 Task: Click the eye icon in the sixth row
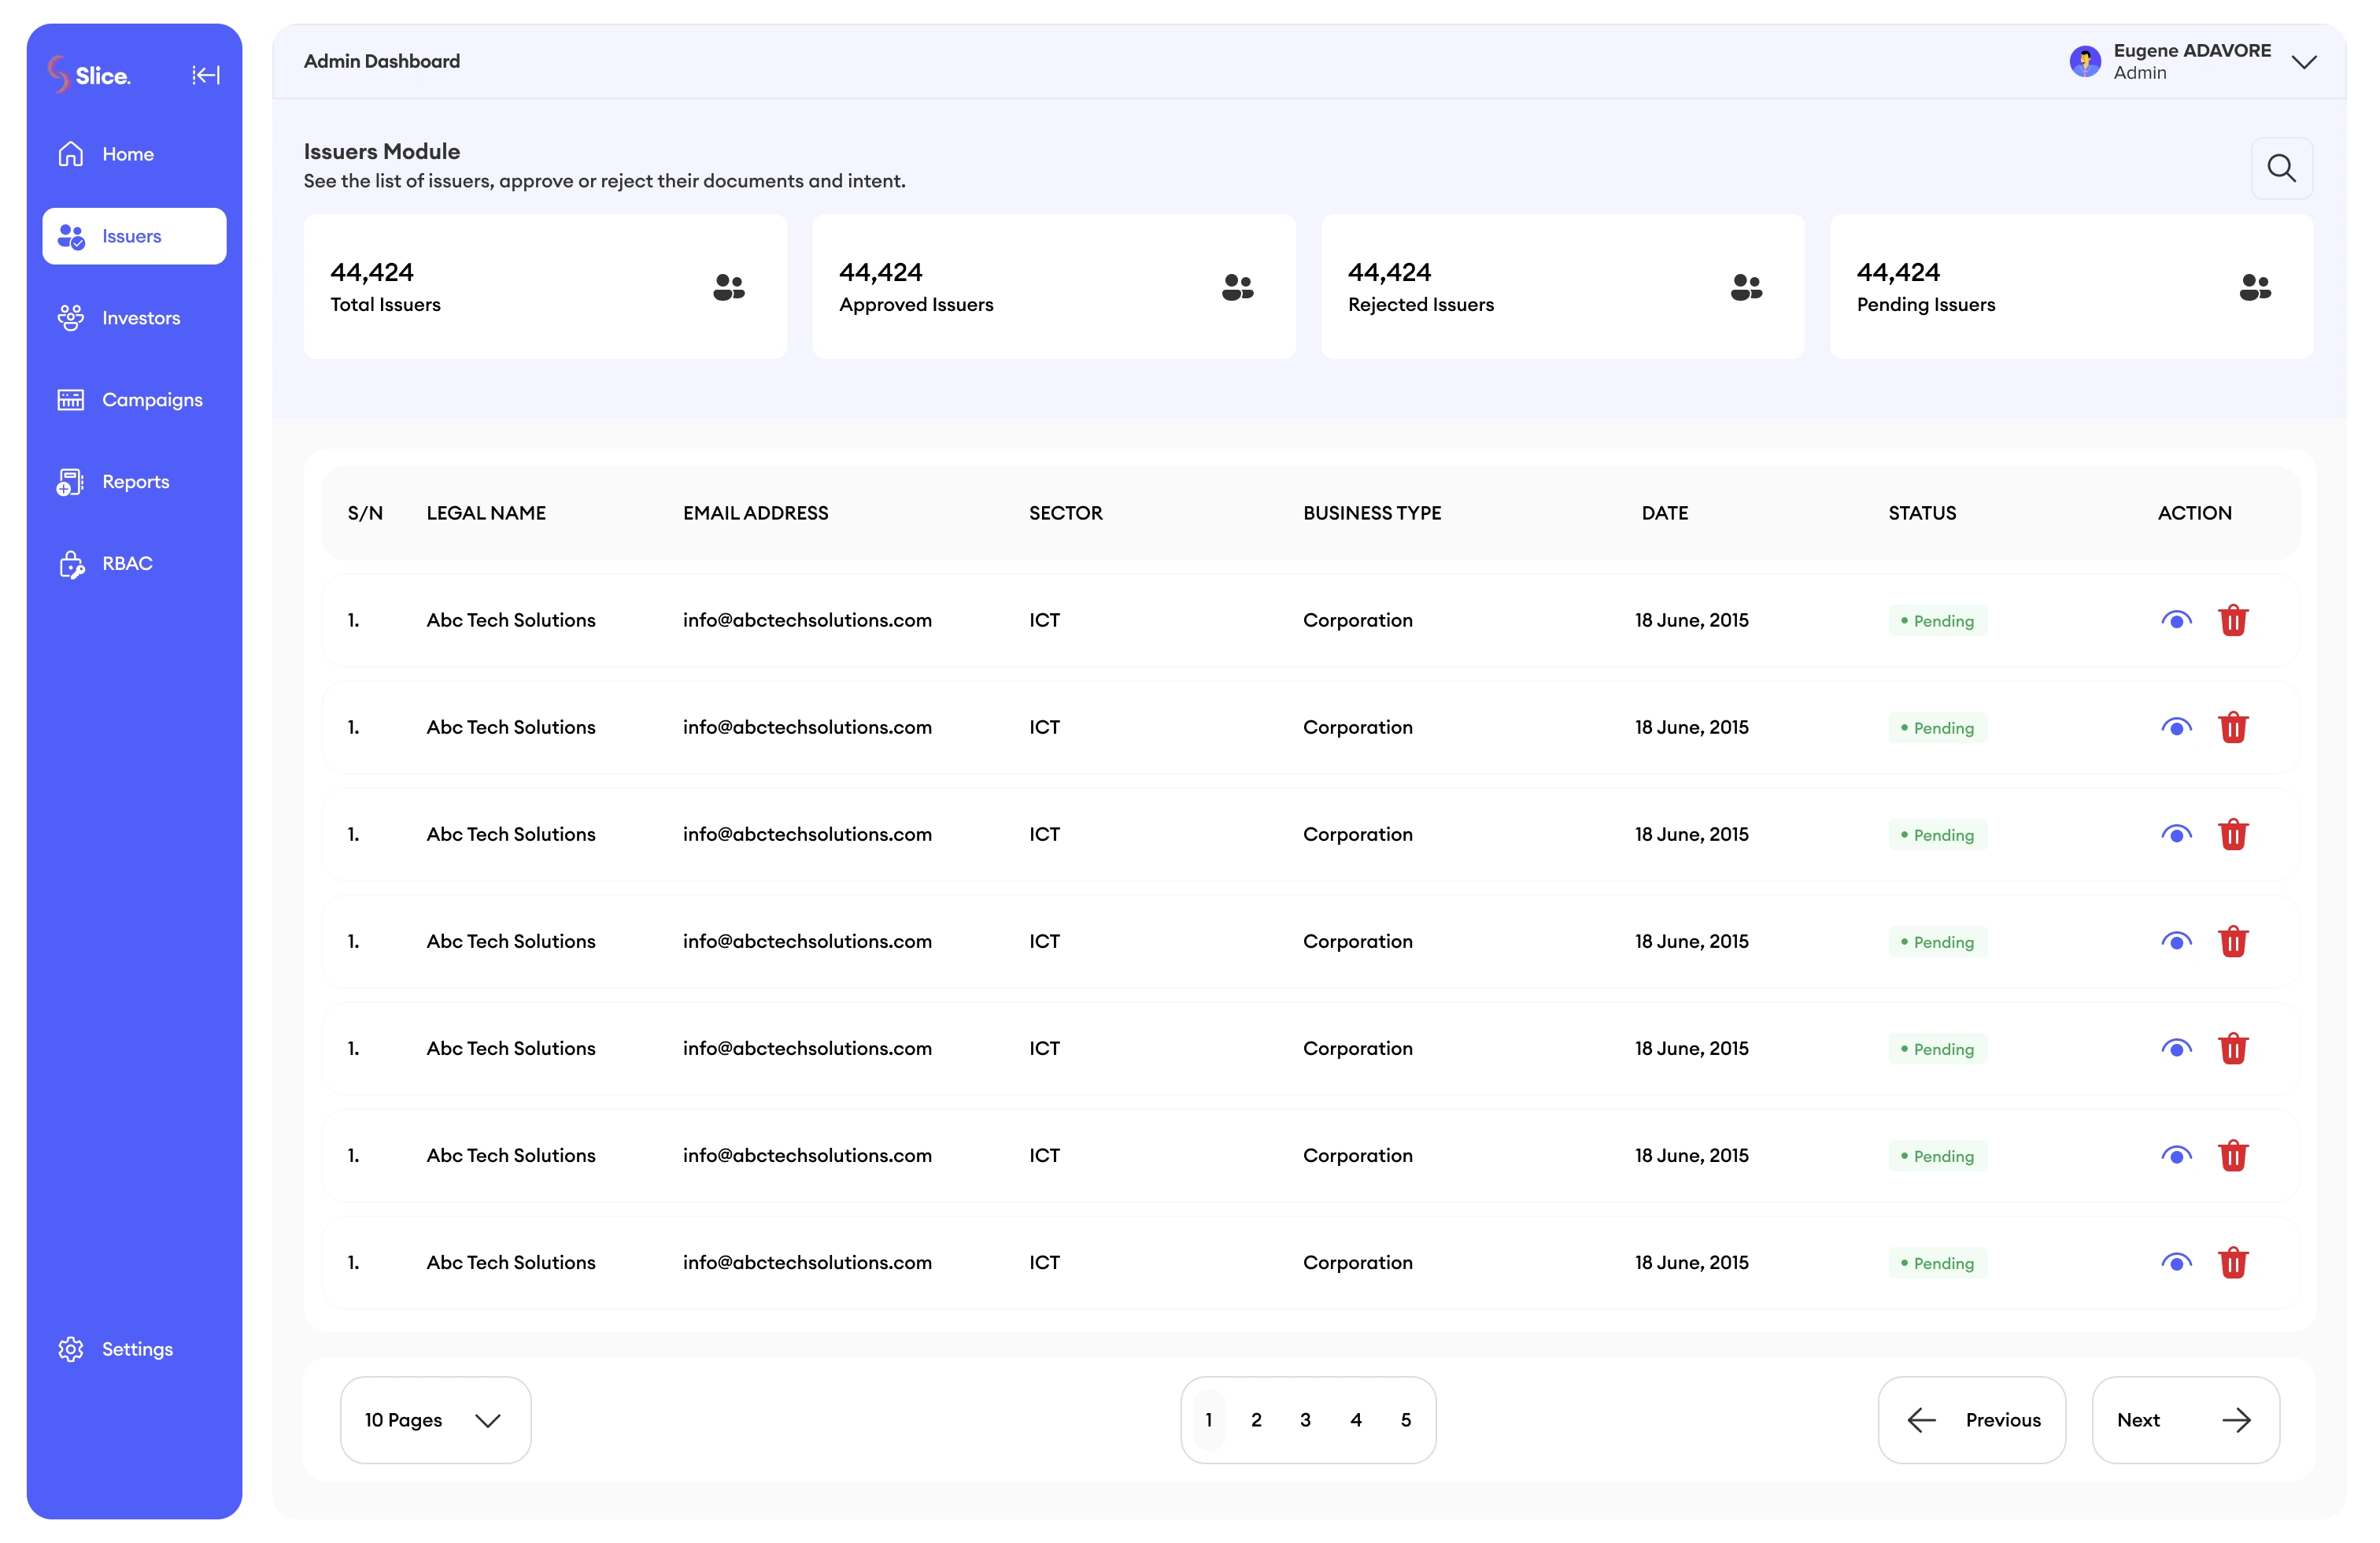coord(2176,1155)
